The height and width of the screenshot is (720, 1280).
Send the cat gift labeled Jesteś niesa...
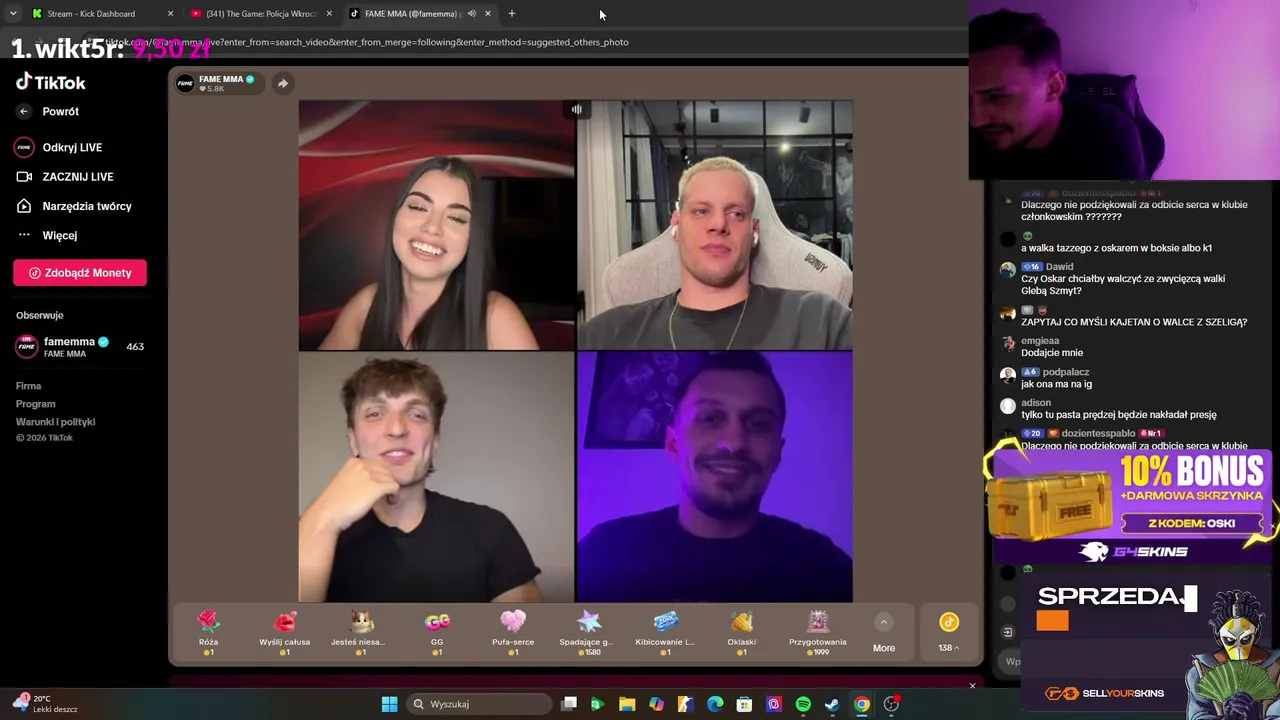[x=361, y=632]
